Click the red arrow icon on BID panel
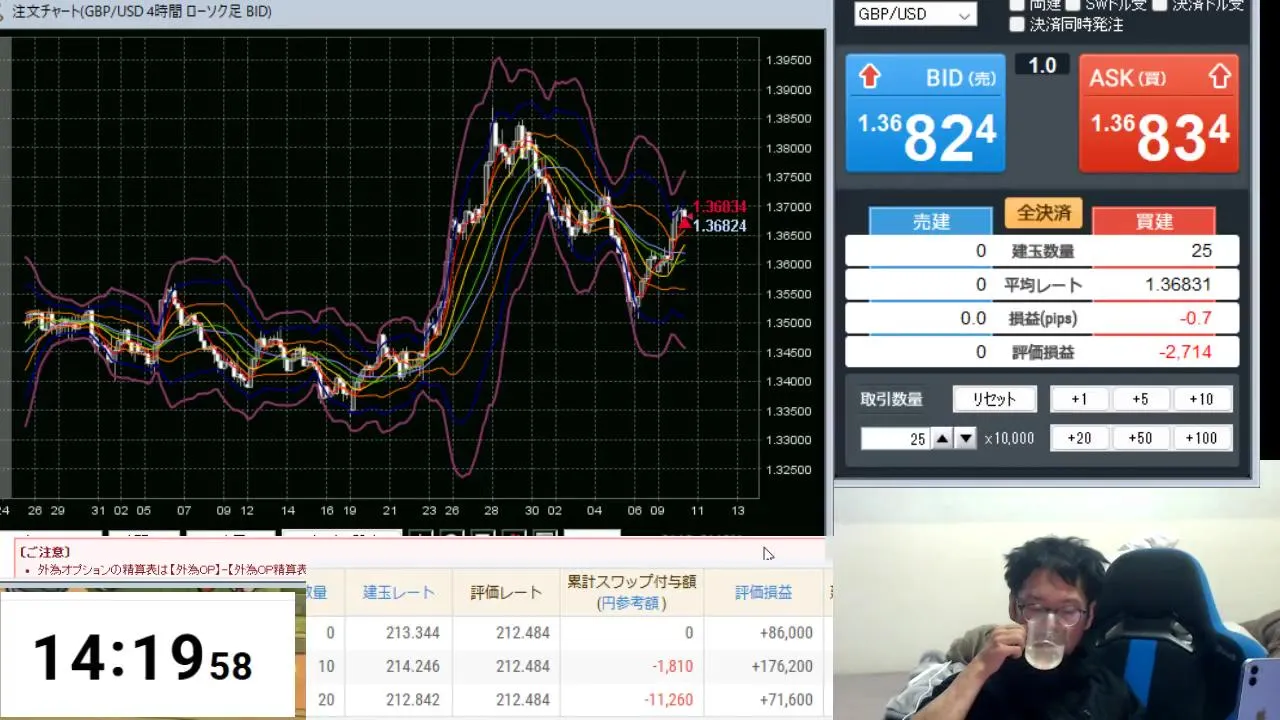 [x=870, y=77]
